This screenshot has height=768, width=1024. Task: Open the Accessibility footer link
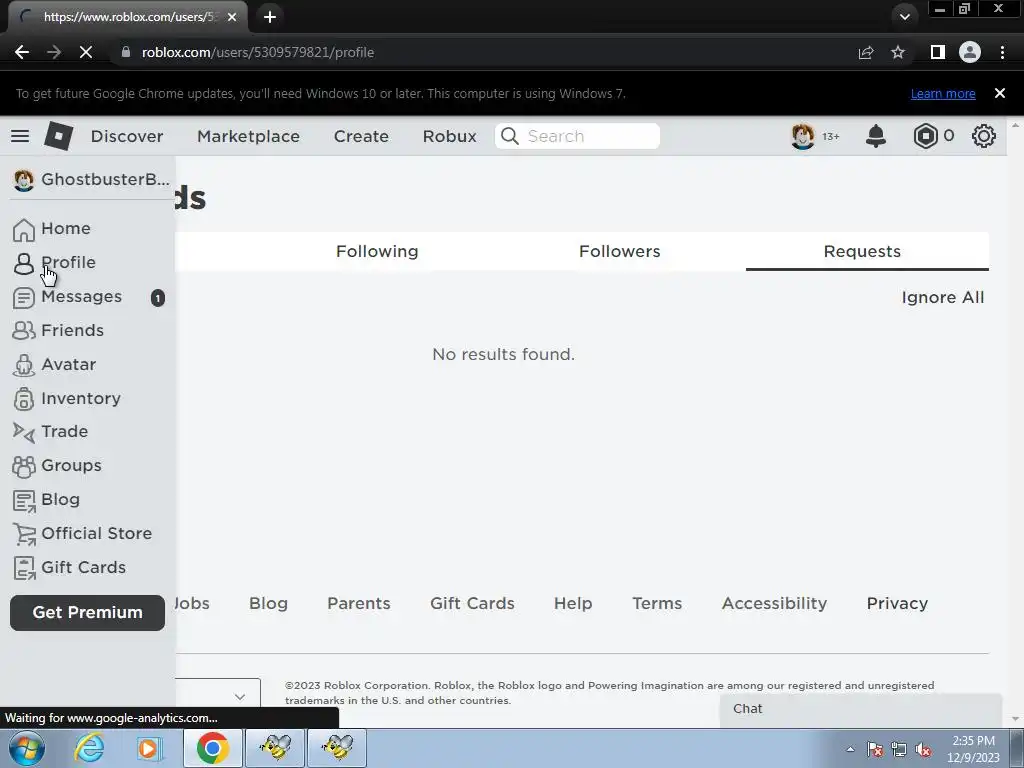click(774, 603)
